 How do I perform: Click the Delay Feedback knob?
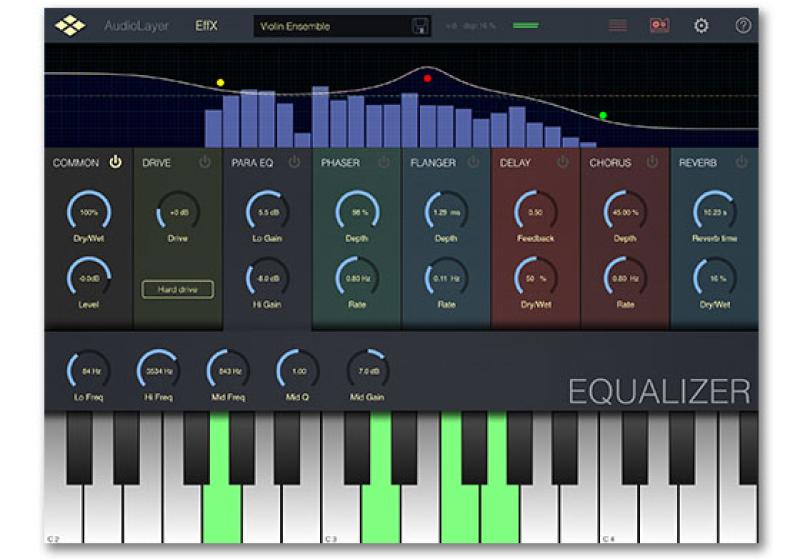tap(536, 212)
